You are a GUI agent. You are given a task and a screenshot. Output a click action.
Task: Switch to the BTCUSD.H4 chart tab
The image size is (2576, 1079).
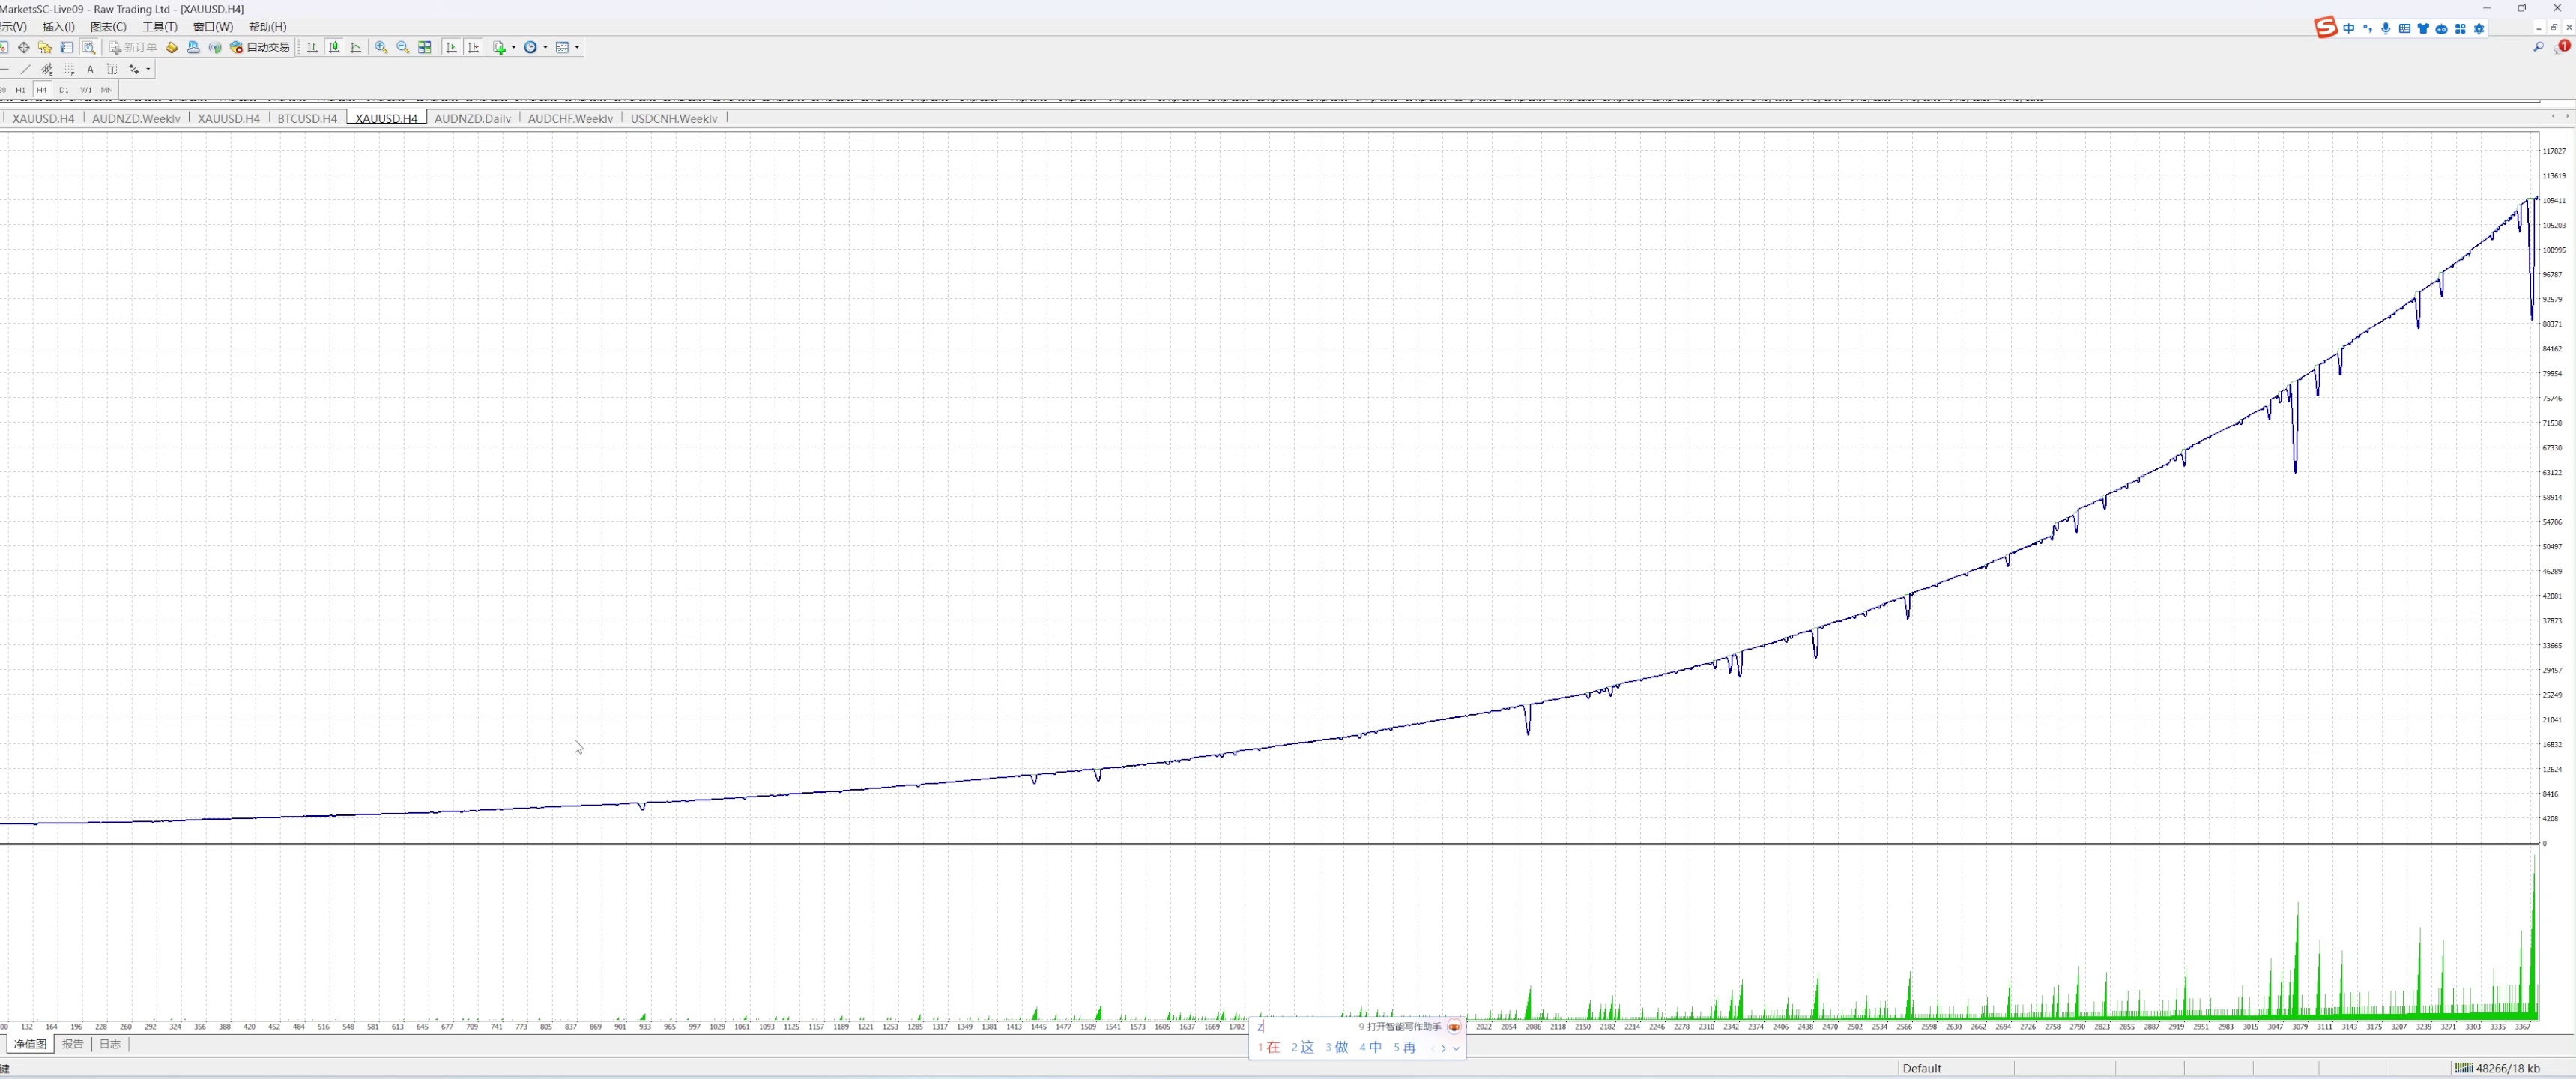click(x=307, y=119)
